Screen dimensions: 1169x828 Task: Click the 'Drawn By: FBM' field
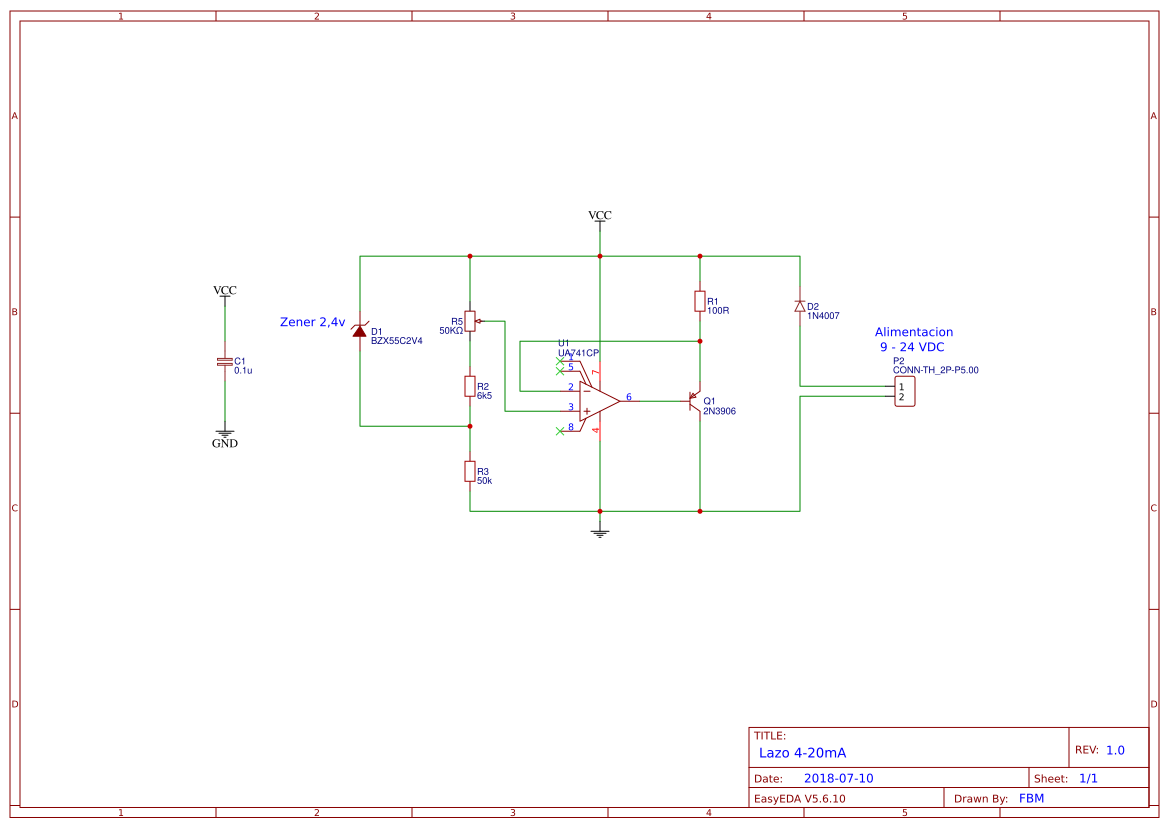1000,798
